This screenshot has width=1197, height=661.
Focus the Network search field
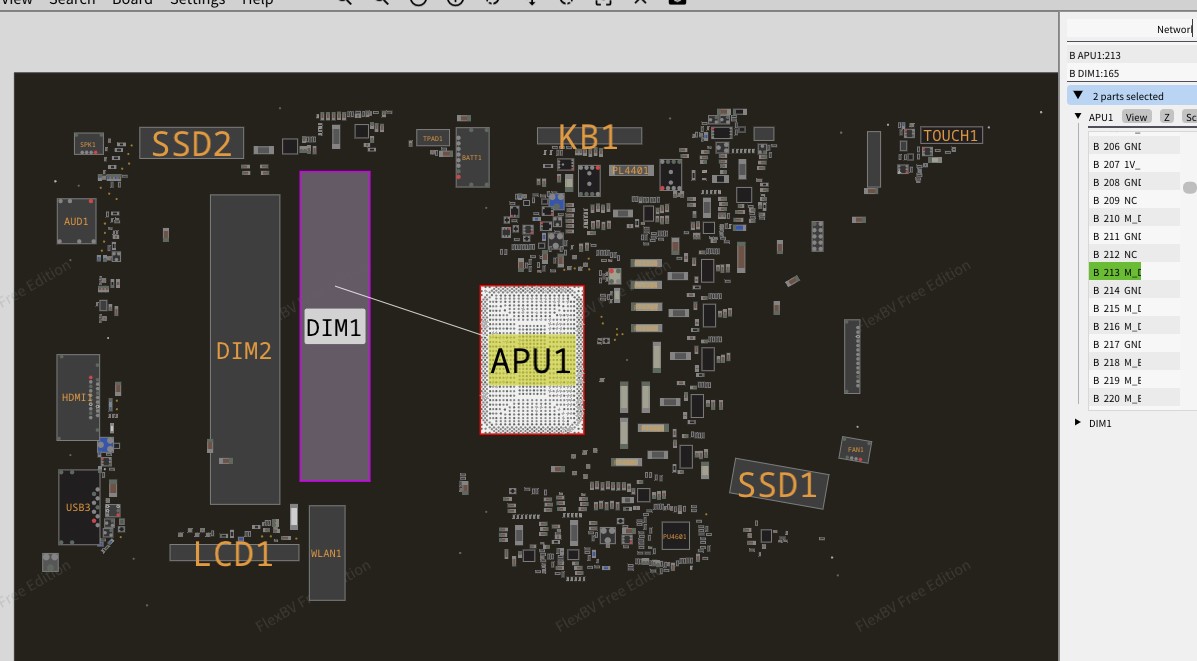(x=1131, y=30)
